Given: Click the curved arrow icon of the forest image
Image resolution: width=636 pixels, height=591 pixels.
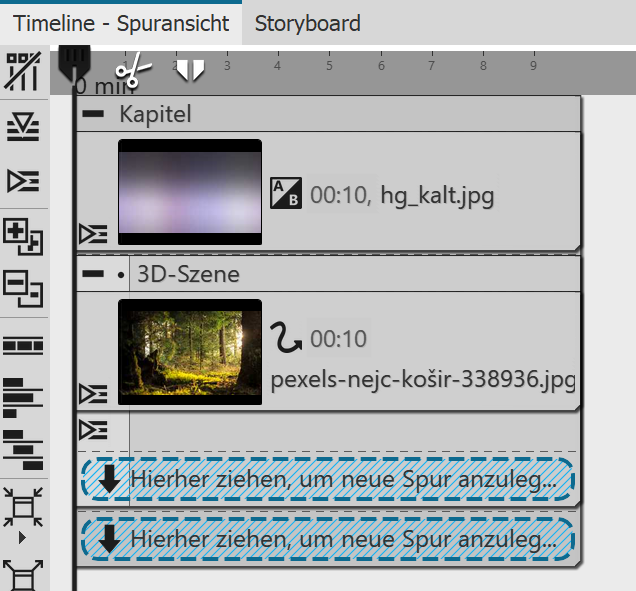Looking at the screenshot, I should [287, 340].
